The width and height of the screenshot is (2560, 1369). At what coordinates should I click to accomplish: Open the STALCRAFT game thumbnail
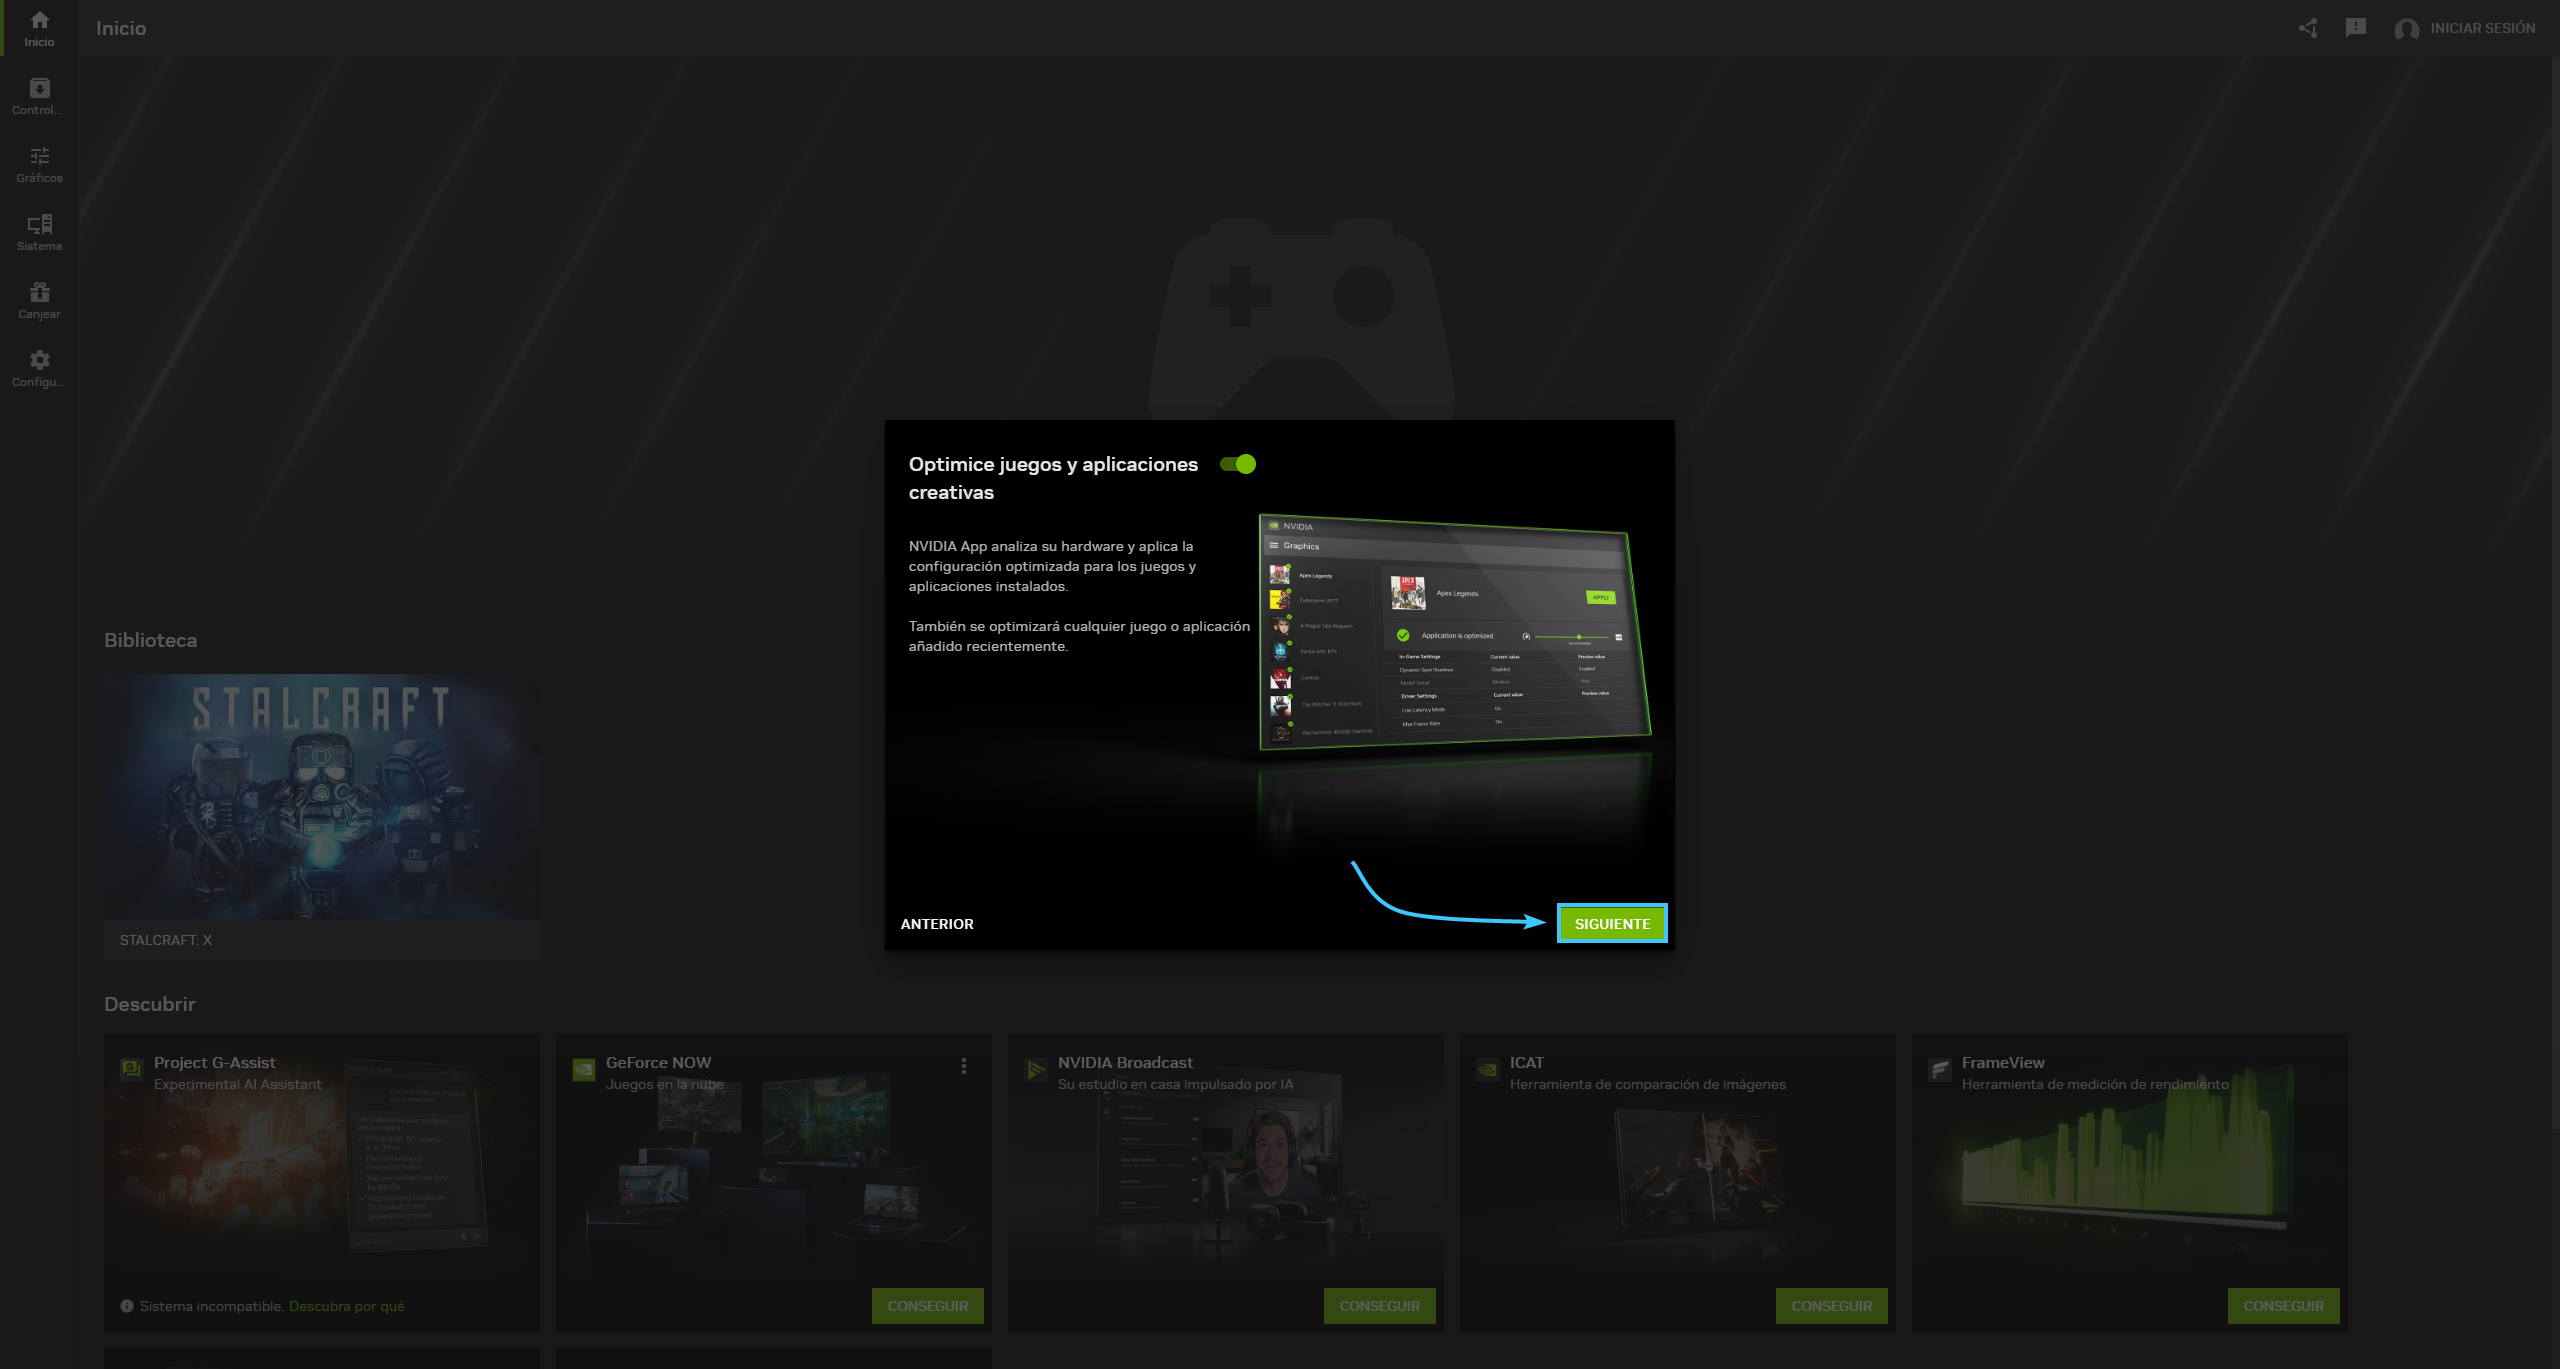coord(322,797)
